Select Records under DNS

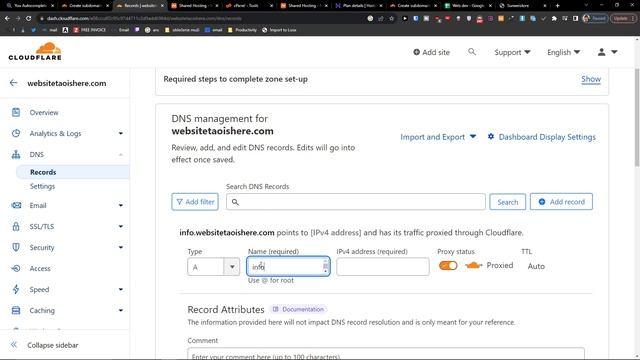point(43,172)
